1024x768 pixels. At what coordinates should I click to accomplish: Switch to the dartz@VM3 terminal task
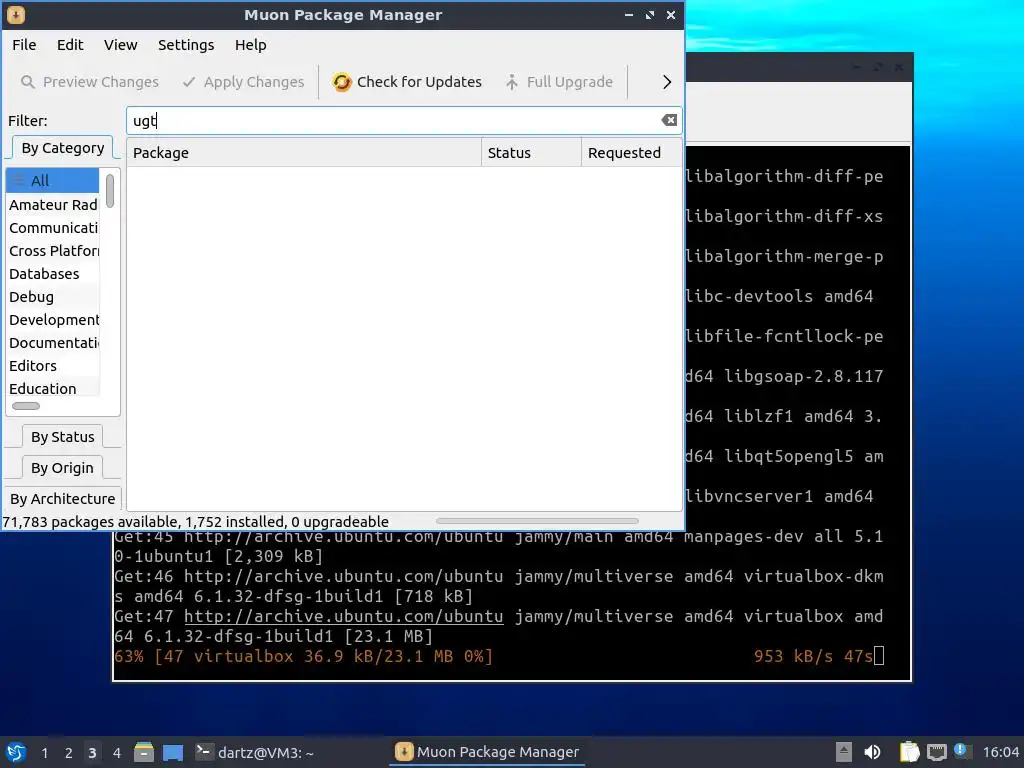coord(255,752)
